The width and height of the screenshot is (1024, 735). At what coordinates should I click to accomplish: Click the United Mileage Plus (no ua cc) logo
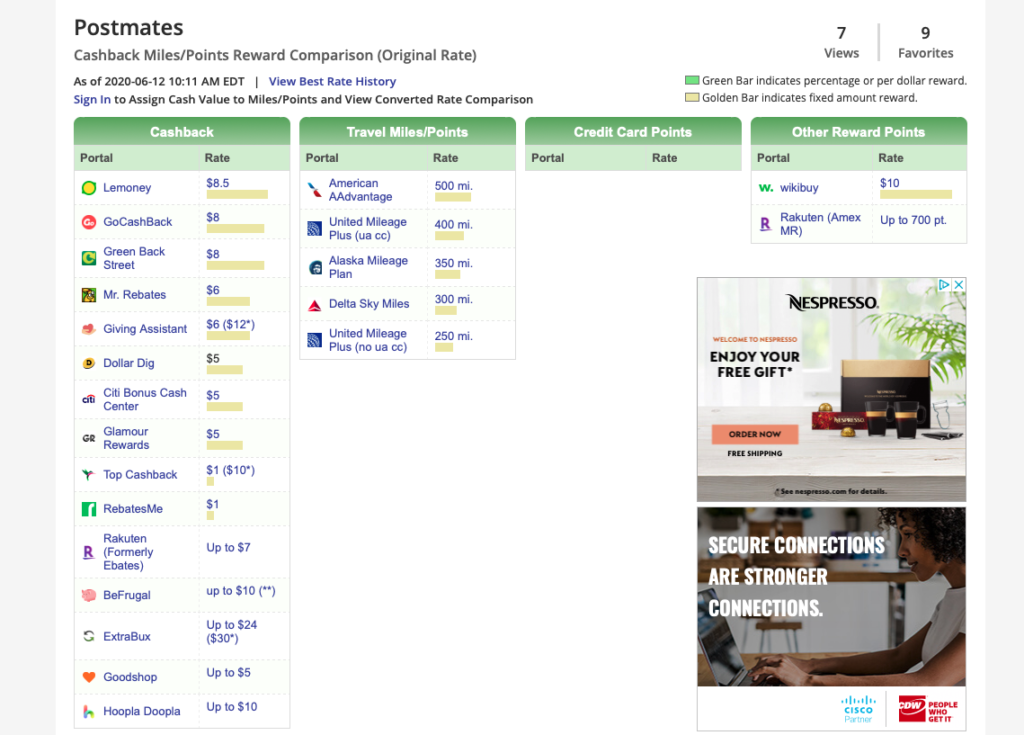[315, 340]
